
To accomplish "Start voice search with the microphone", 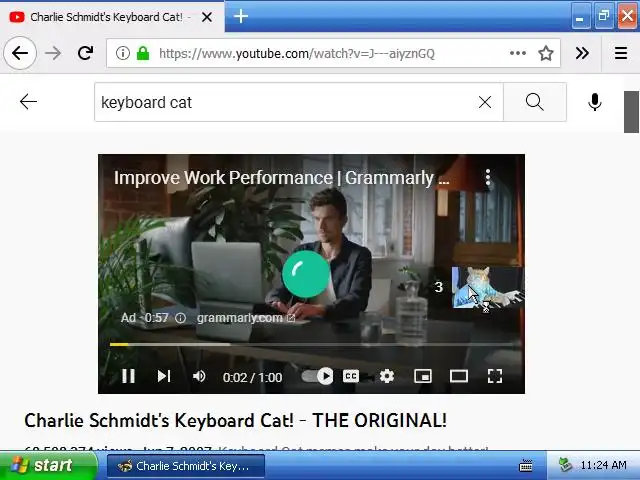I will click(x=595, y=102).
